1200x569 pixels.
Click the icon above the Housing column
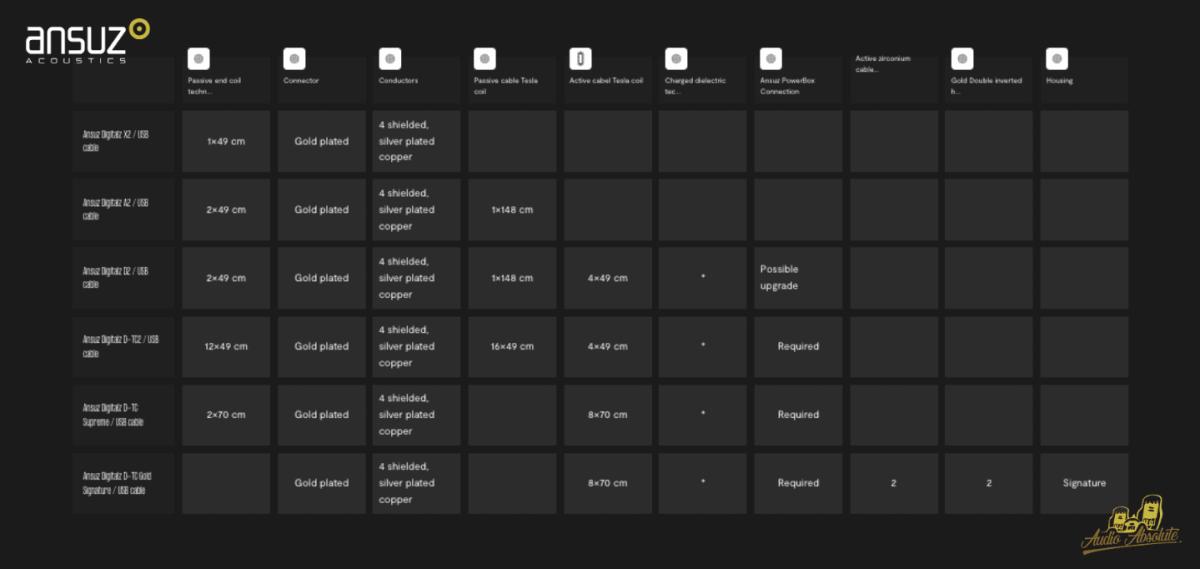[x=1057, y=59]
